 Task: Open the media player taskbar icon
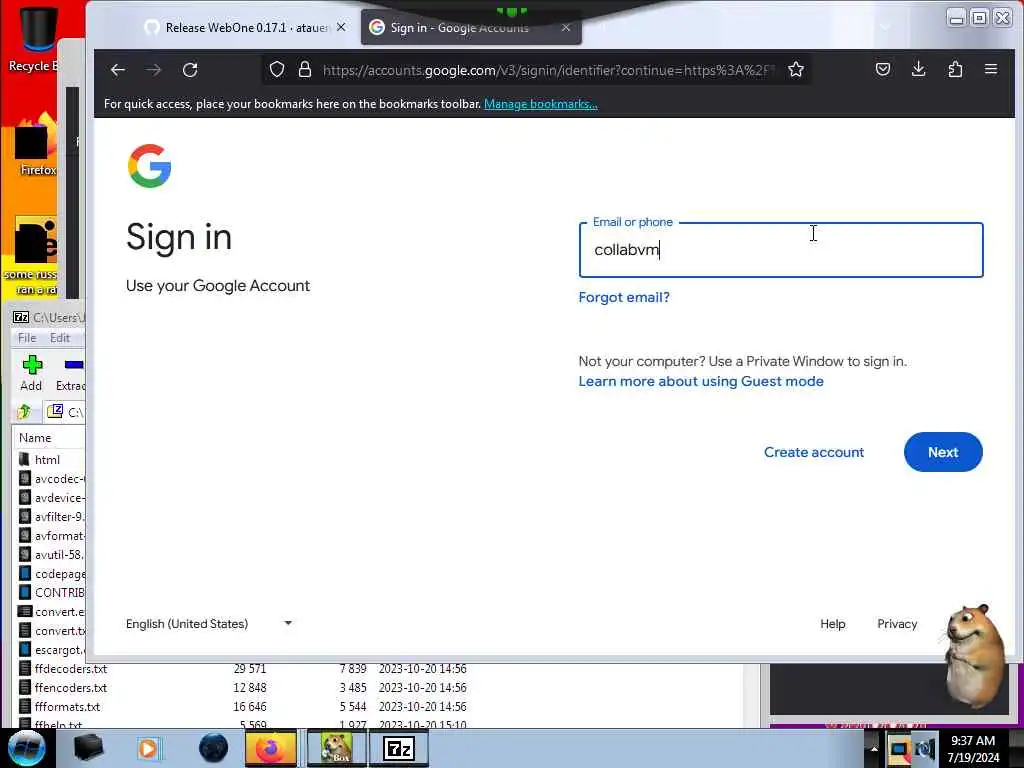[x=148, y=748]
